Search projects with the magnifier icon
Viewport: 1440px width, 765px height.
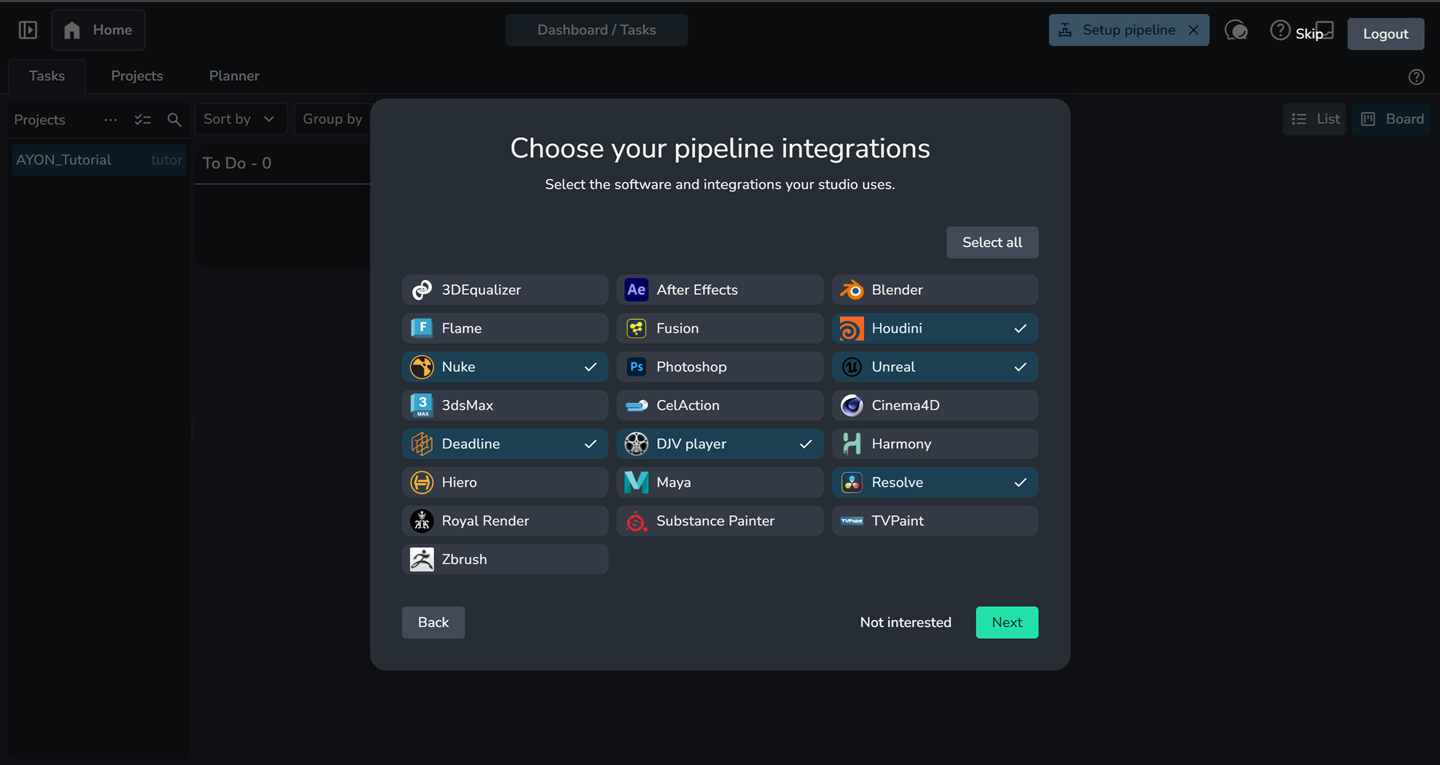(174, 120)
